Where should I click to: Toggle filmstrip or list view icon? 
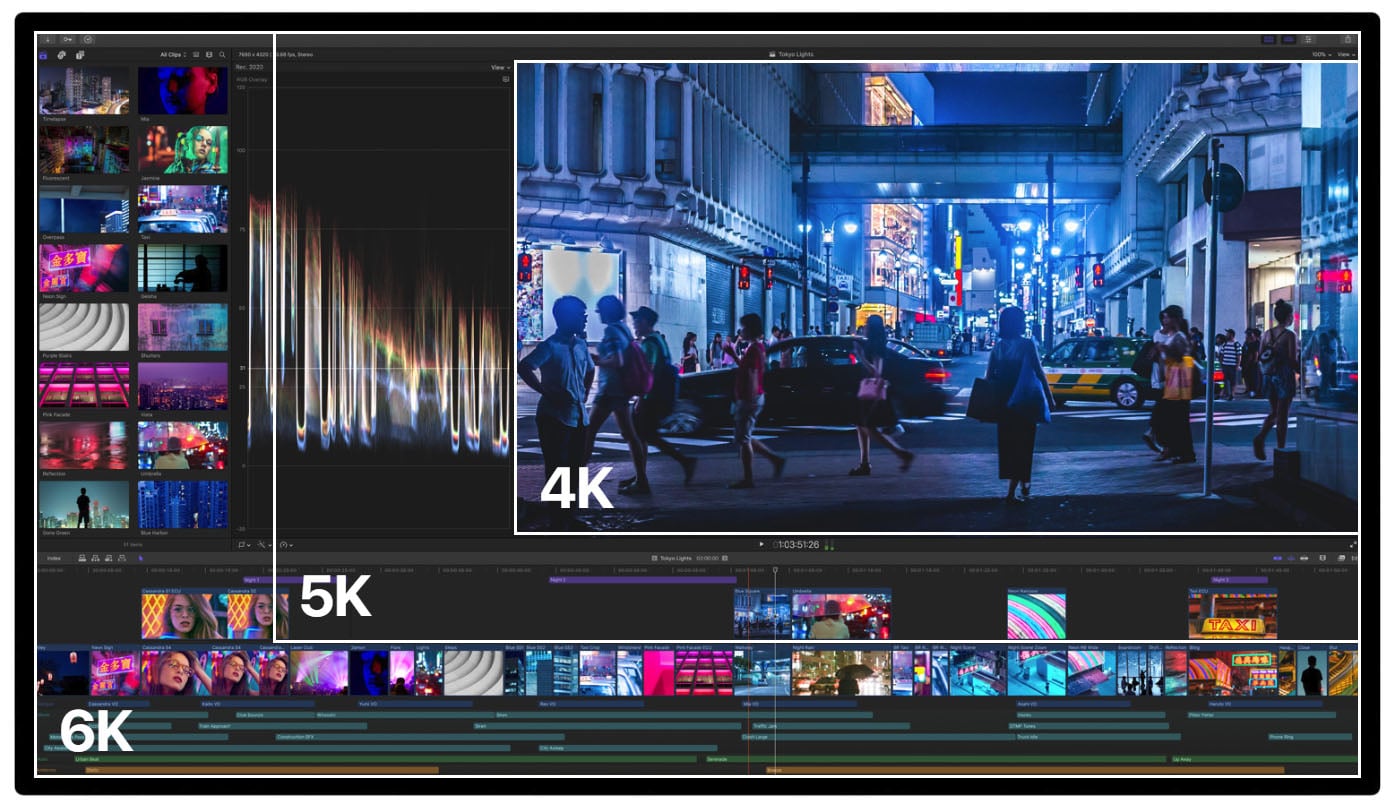click(x=196, y=55)
